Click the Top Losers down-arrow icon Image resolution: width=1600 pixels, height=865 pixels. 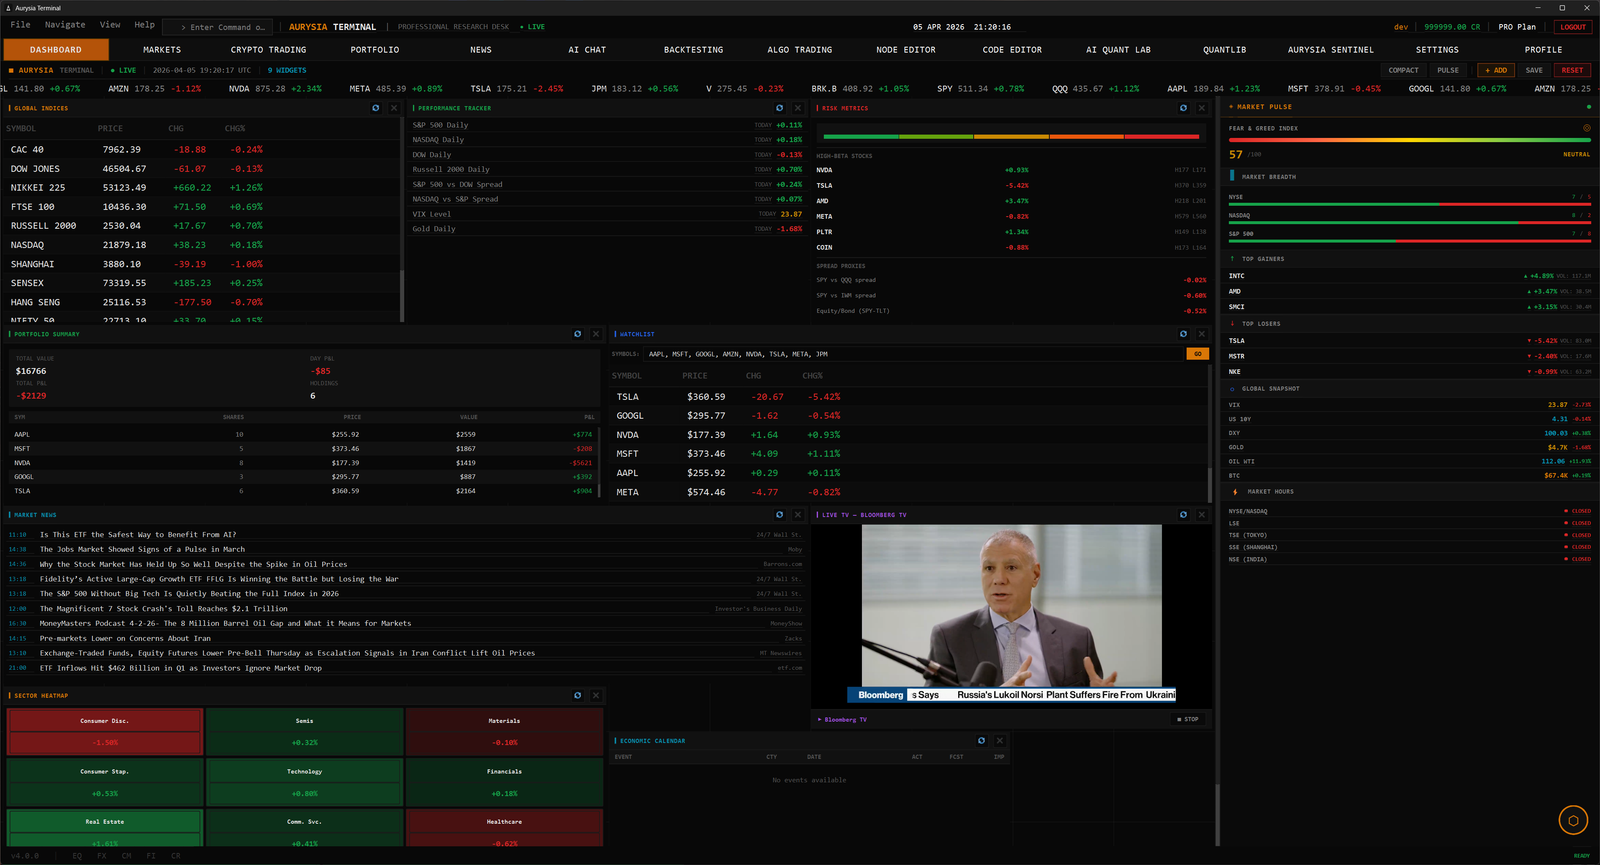1232,324
